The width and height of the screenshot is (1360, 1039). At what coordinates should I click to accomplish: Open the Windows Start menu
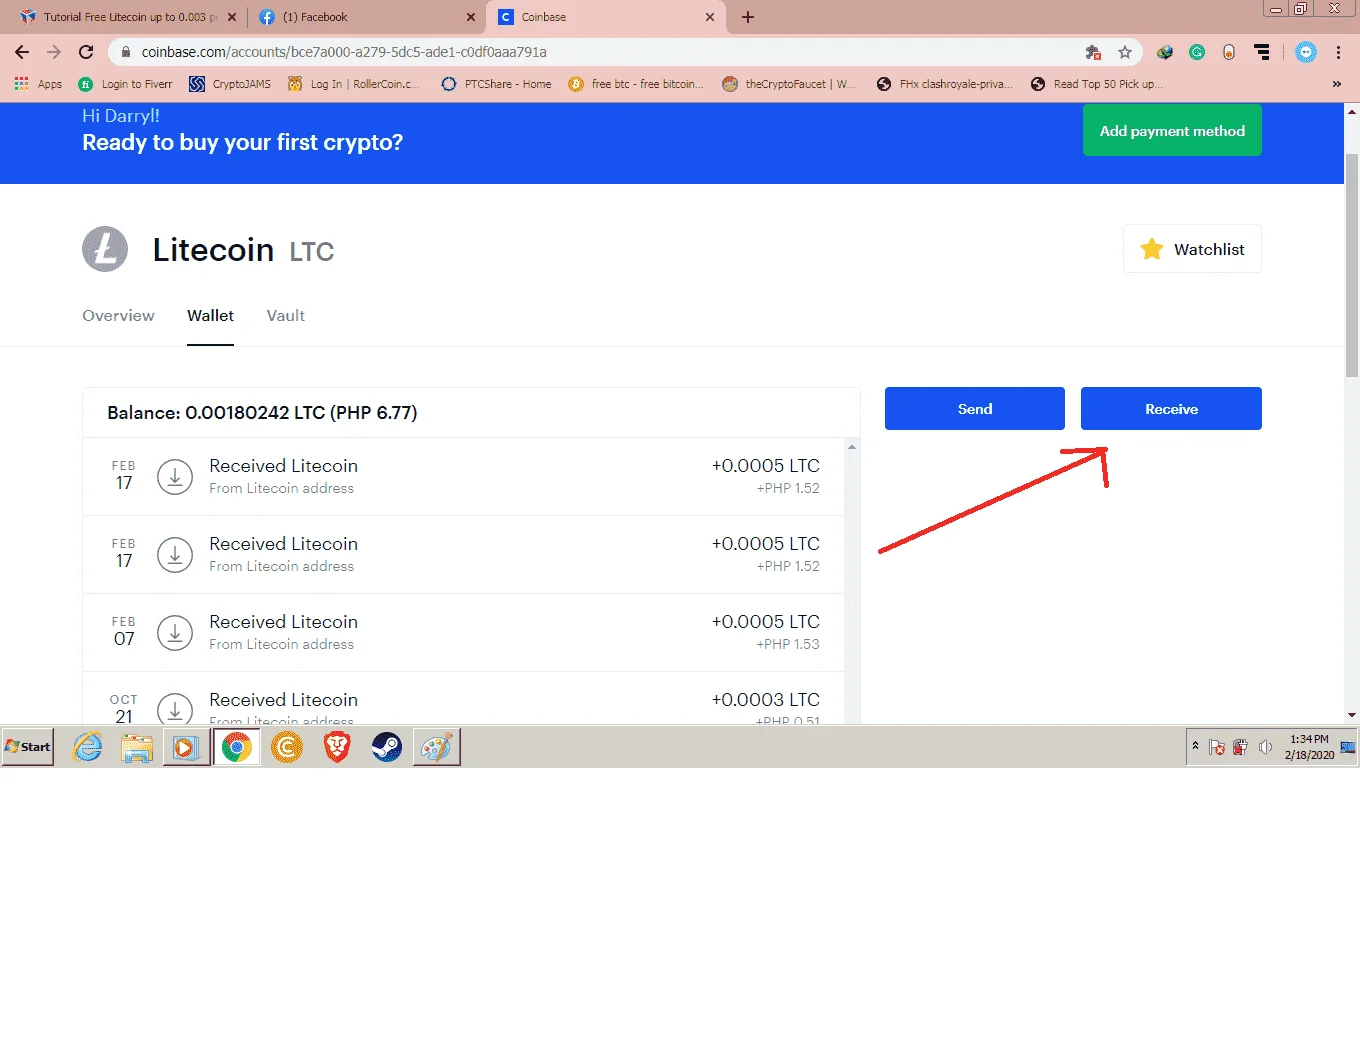(x=28, y=747)
